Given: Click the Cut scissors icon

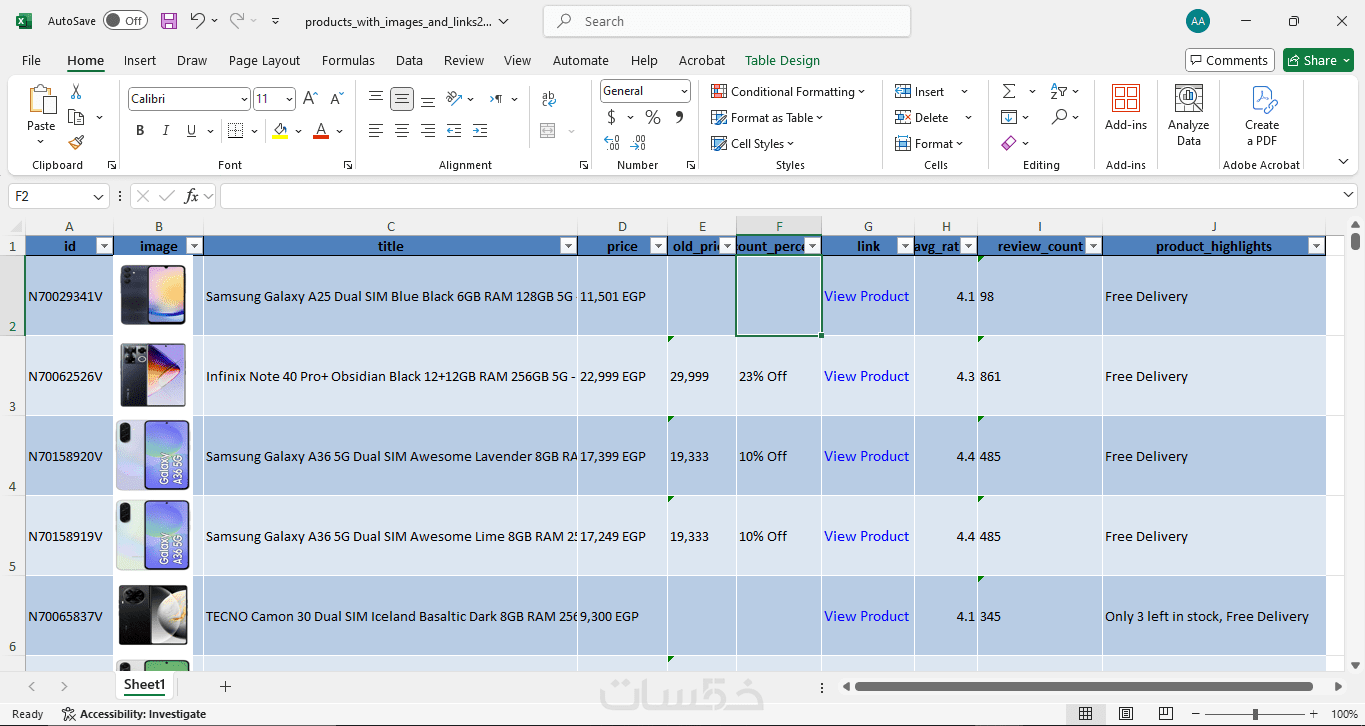Looking at the screenshot, I should pos(76,92).
